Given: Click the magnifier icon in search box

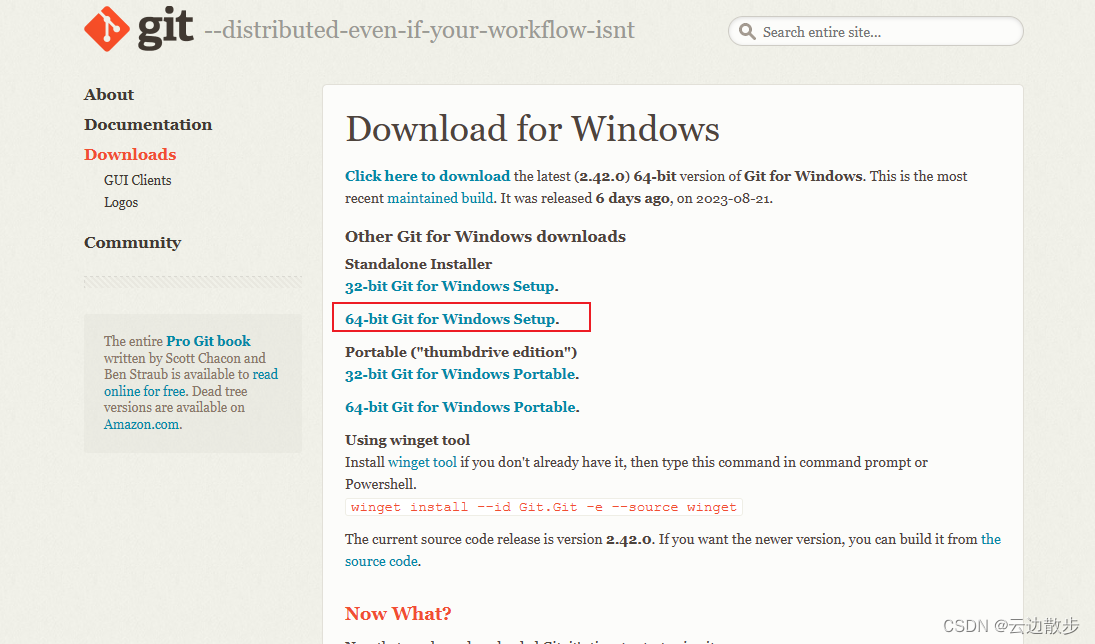Looking at the screenshot, I should tap(747, 31).
